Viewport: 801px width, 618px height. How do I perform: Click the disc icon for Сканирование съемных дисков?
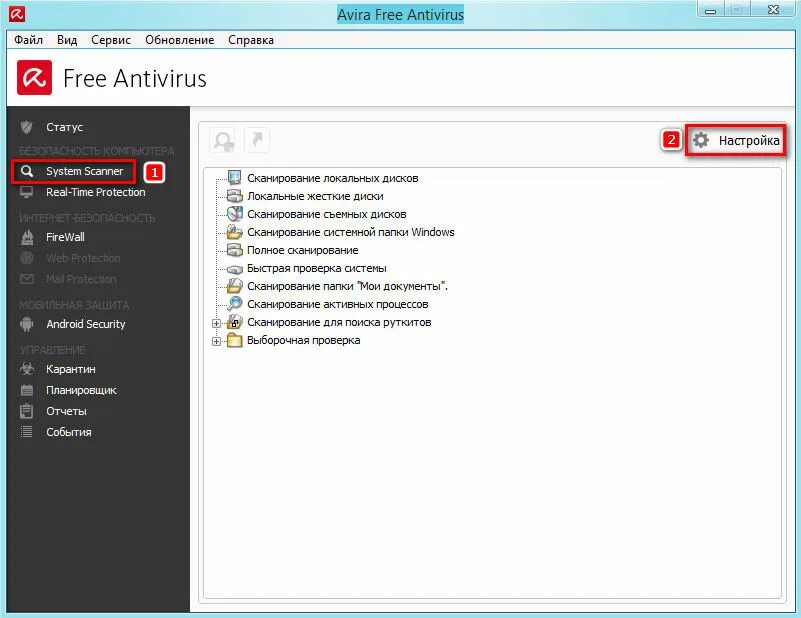[x=234, y=213]
